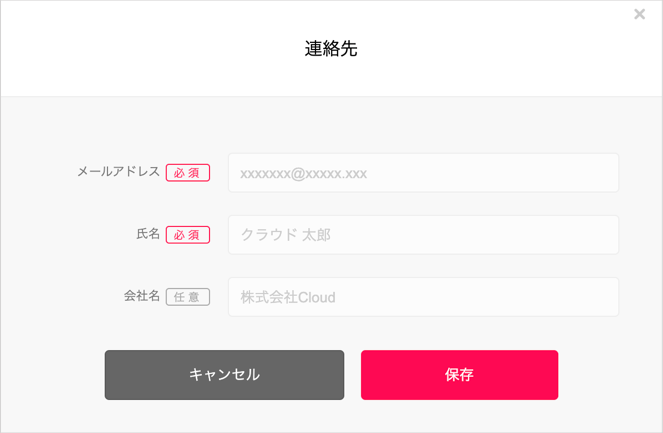Click the 氏名 field label
Screen dimensions: 663x433
(148, 234)
